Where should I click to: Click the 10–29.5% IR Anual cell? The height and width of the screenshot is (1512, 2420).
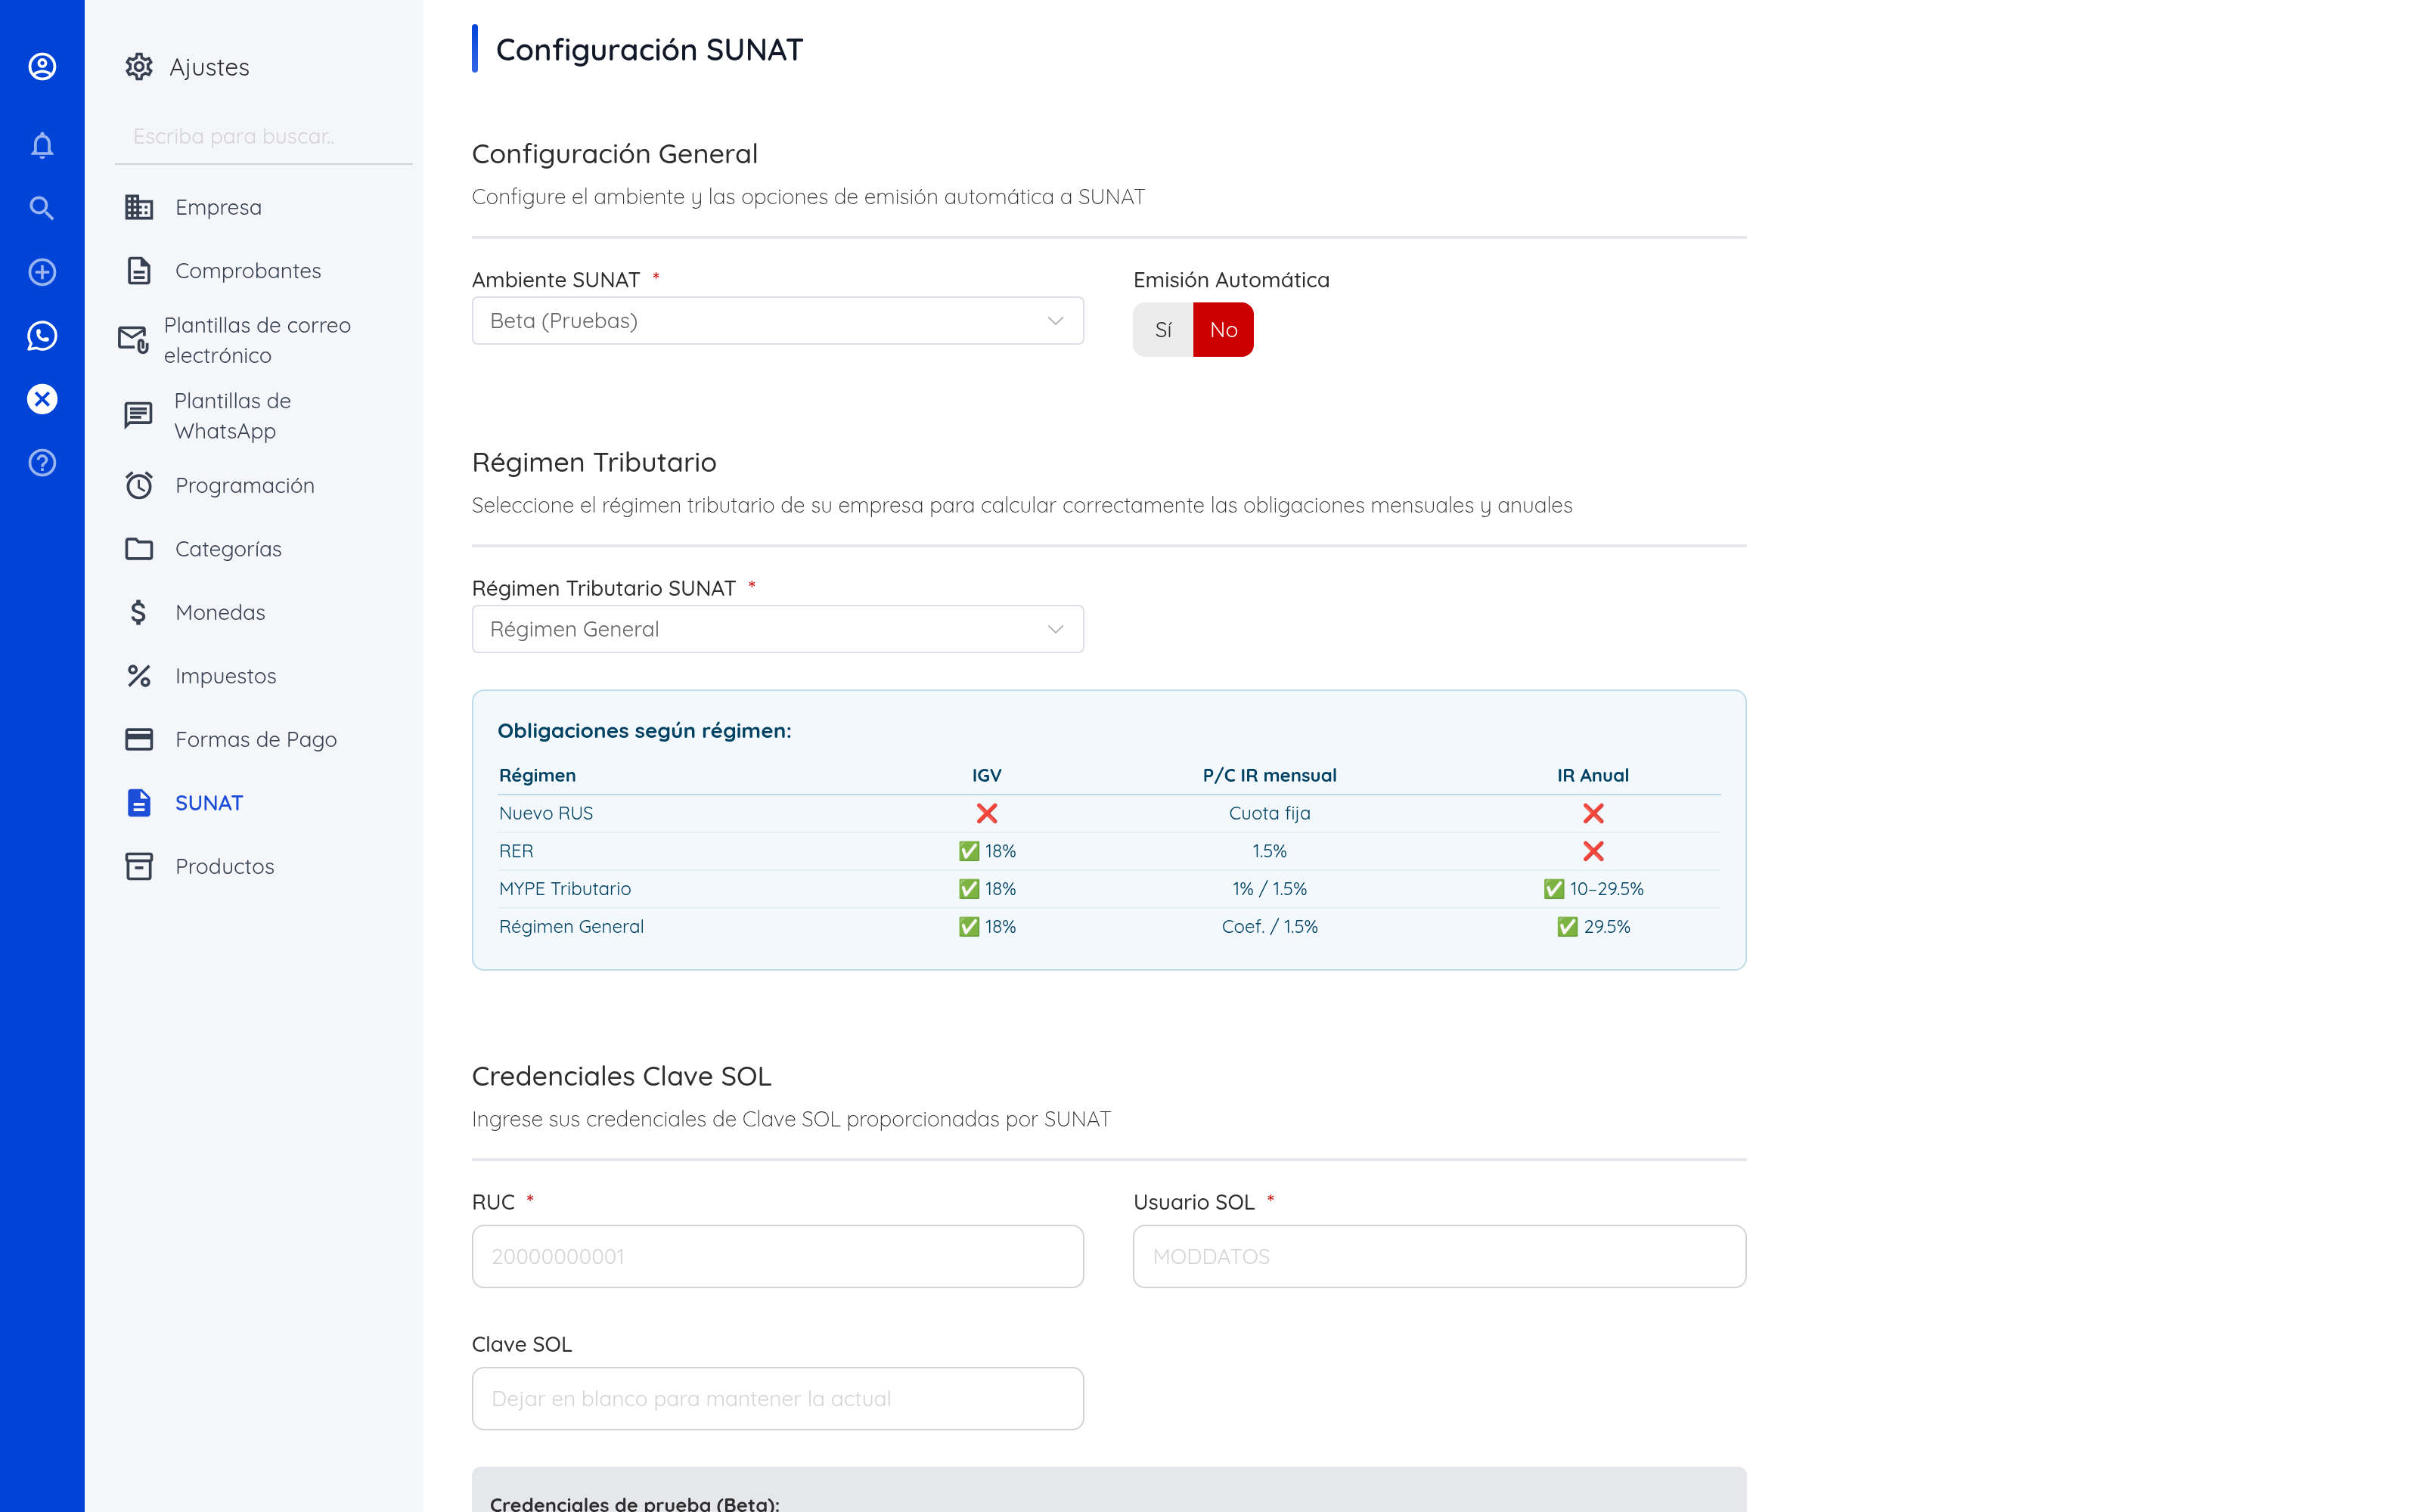coord(1593,889)
